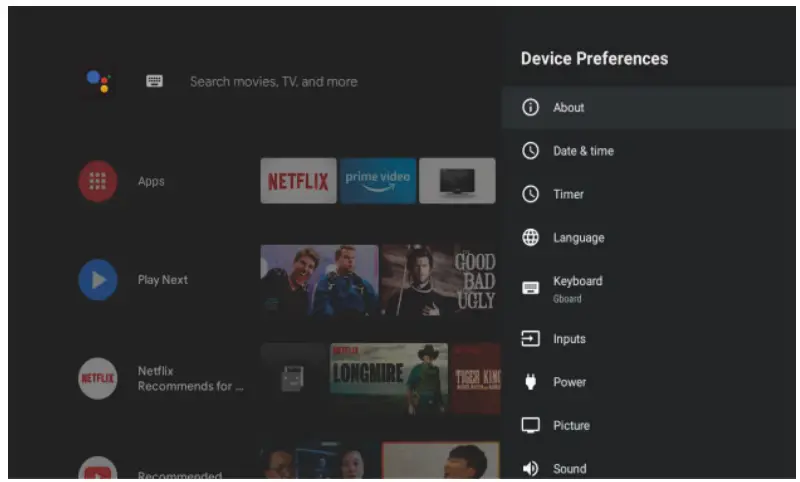Viewport: 800px width, 482px height.
Task: Open the About menu entry
Action: tap(648, 108)
